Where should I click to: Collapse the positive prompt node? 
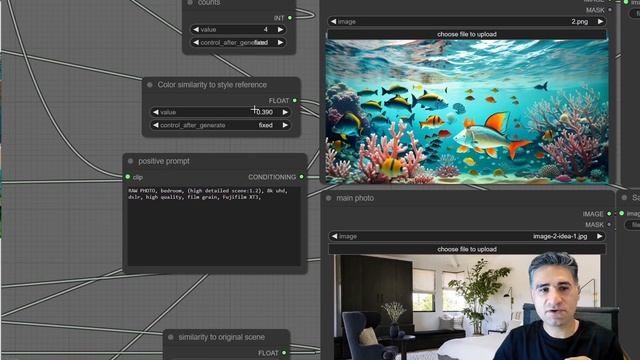point(131,161)
